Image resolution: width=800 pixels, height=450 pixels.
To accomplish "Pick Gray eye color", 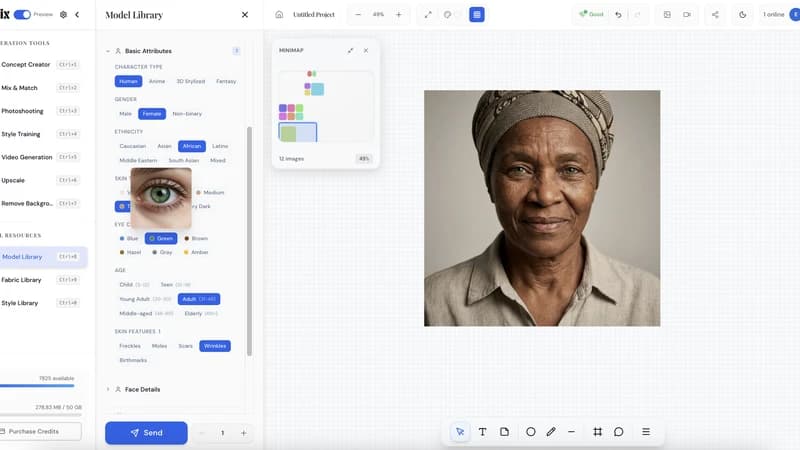I will (x=162, y=252).
